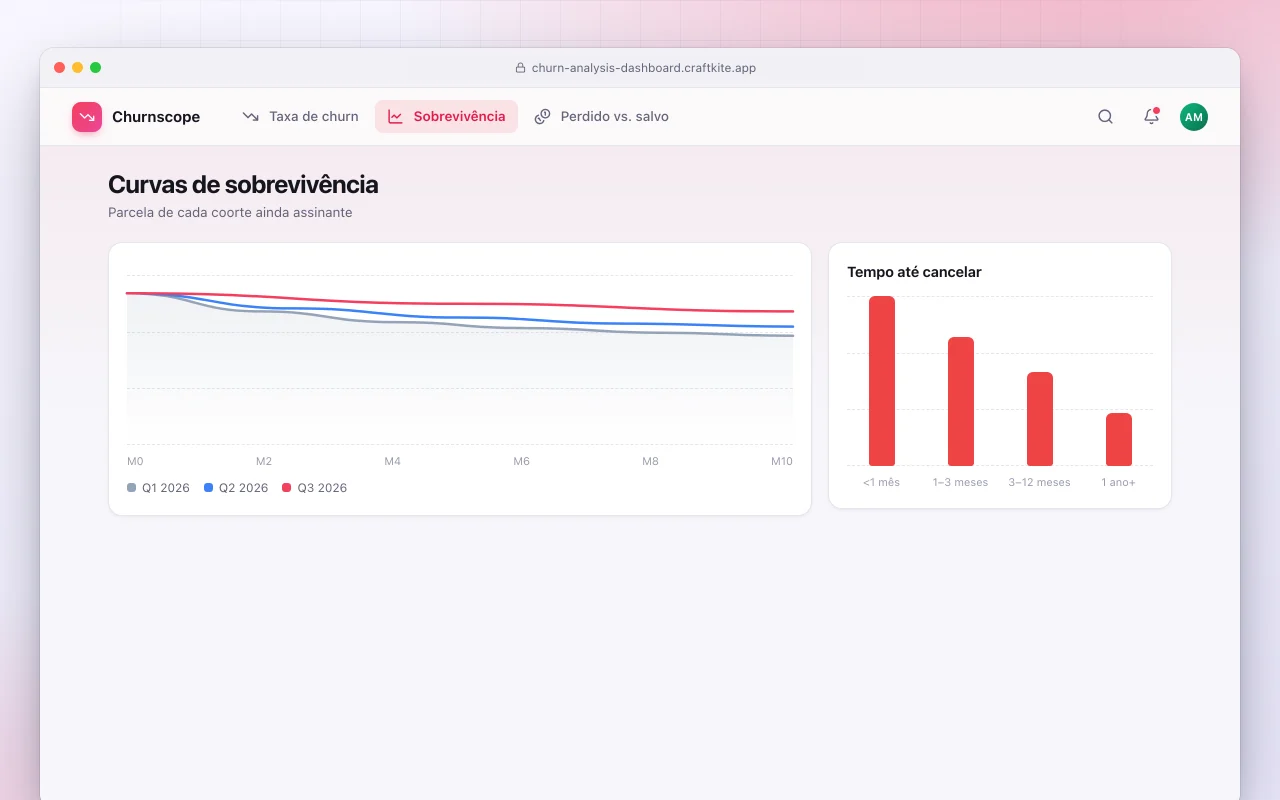
Task: Switch to the Taxa de churn tab
Action: (x=300, y=117)
